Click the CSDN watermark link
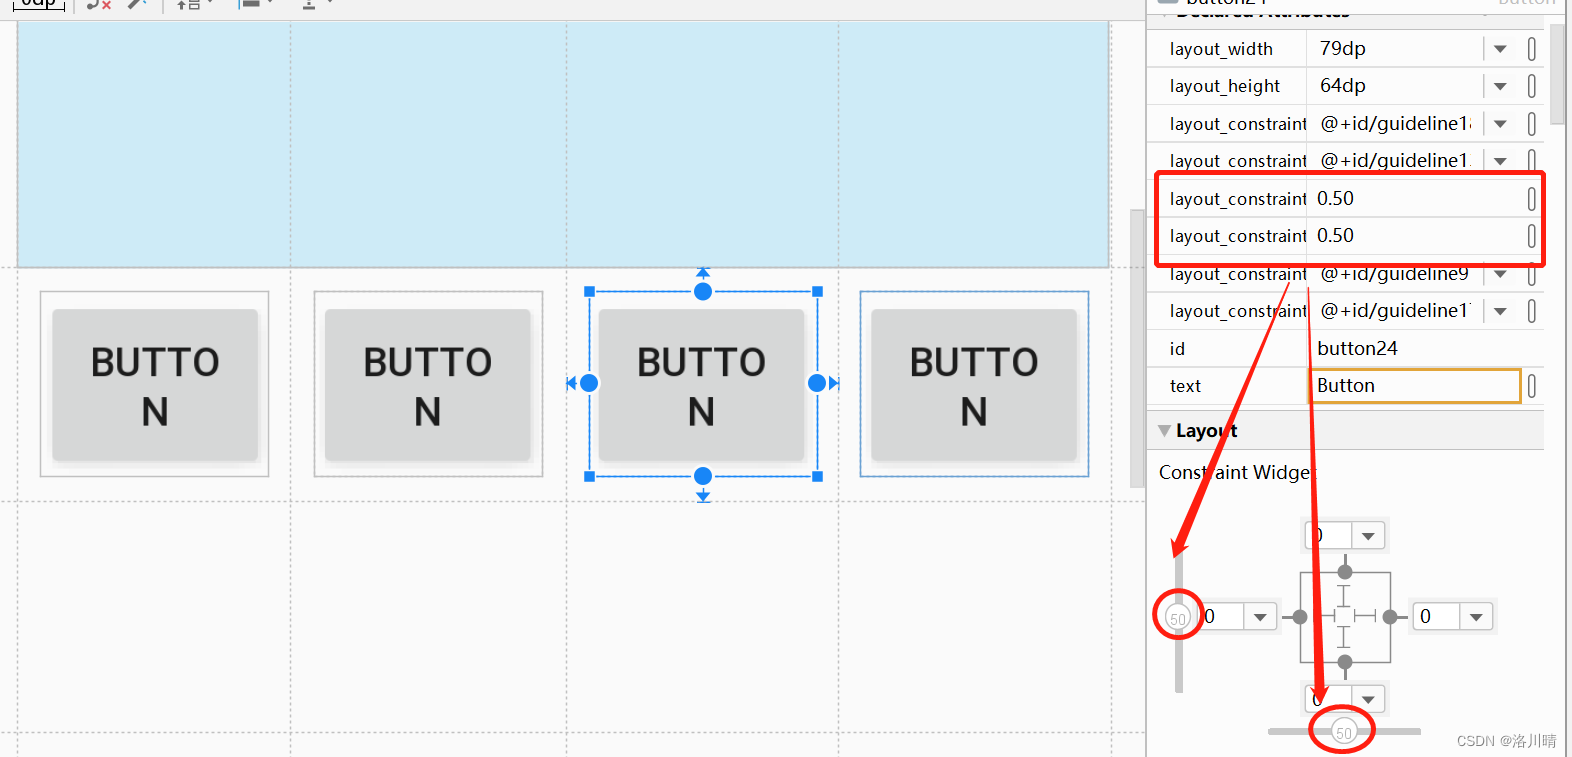 pyautogui.click(x=1505, y=741)
